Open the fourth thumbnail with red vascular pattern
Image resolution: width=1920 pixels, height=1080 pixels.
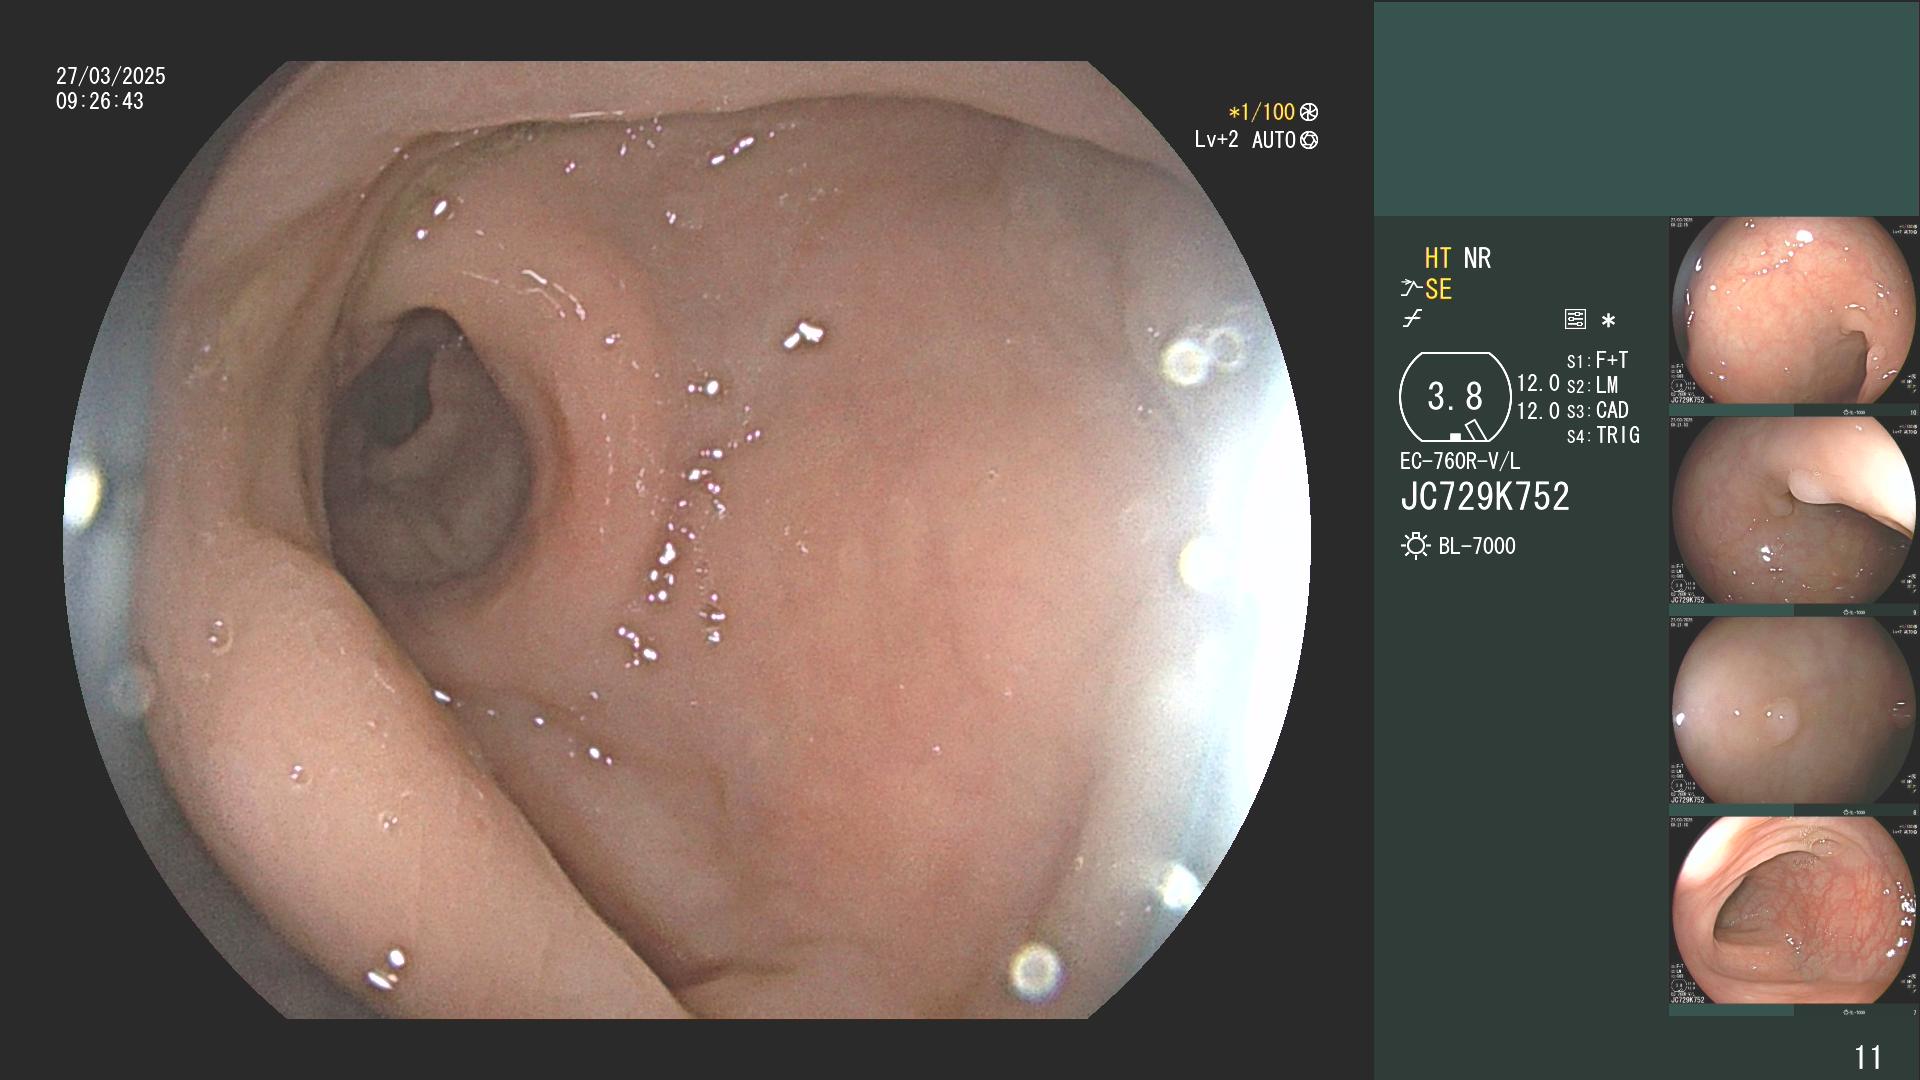pyautogui.click(x=1794, y=911)
